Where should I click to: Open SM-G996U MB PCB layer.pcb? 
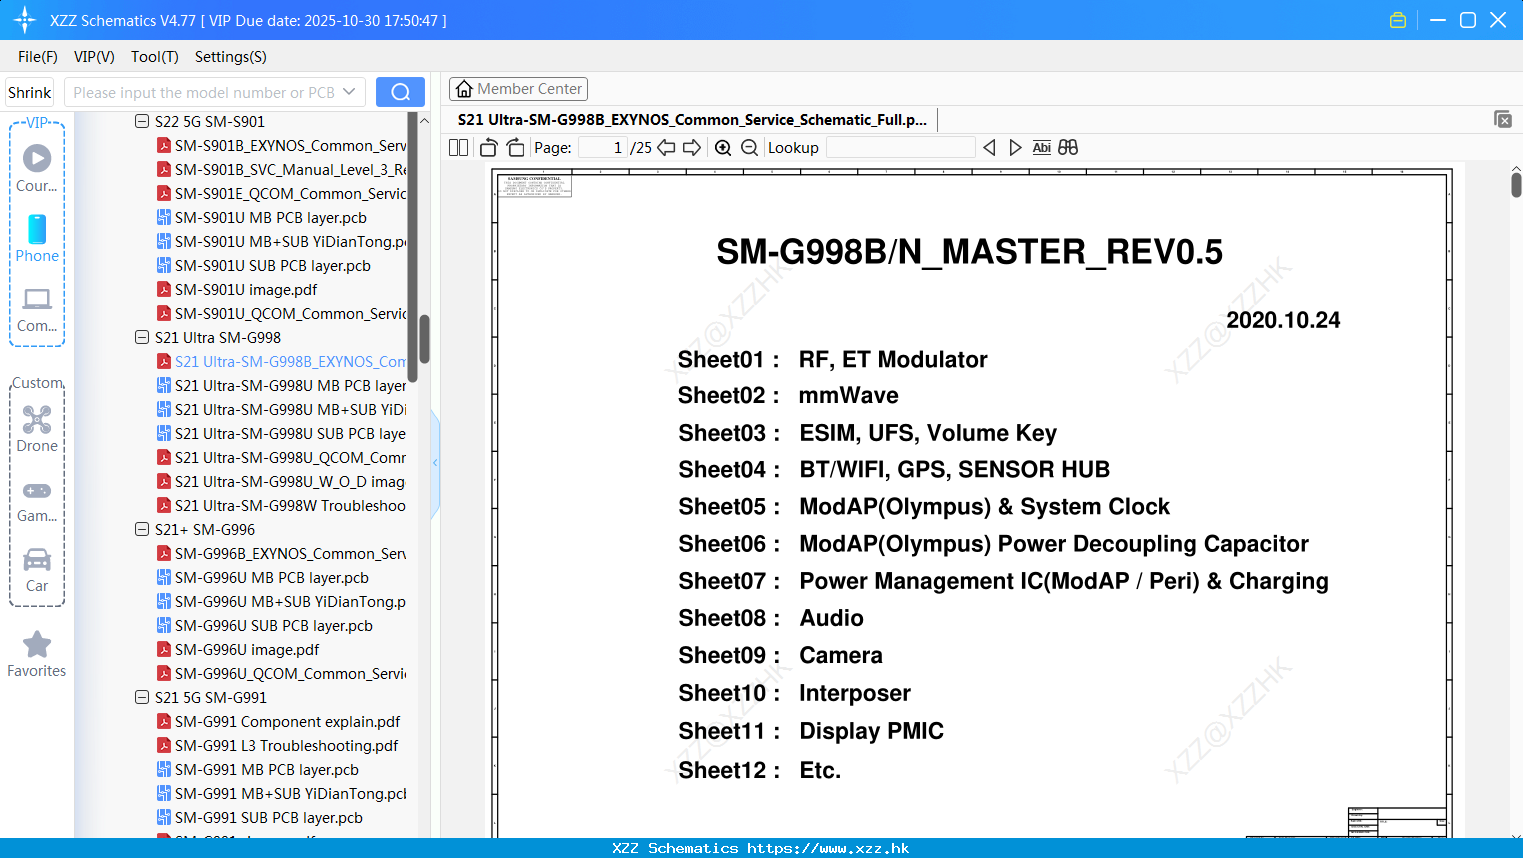263,577
